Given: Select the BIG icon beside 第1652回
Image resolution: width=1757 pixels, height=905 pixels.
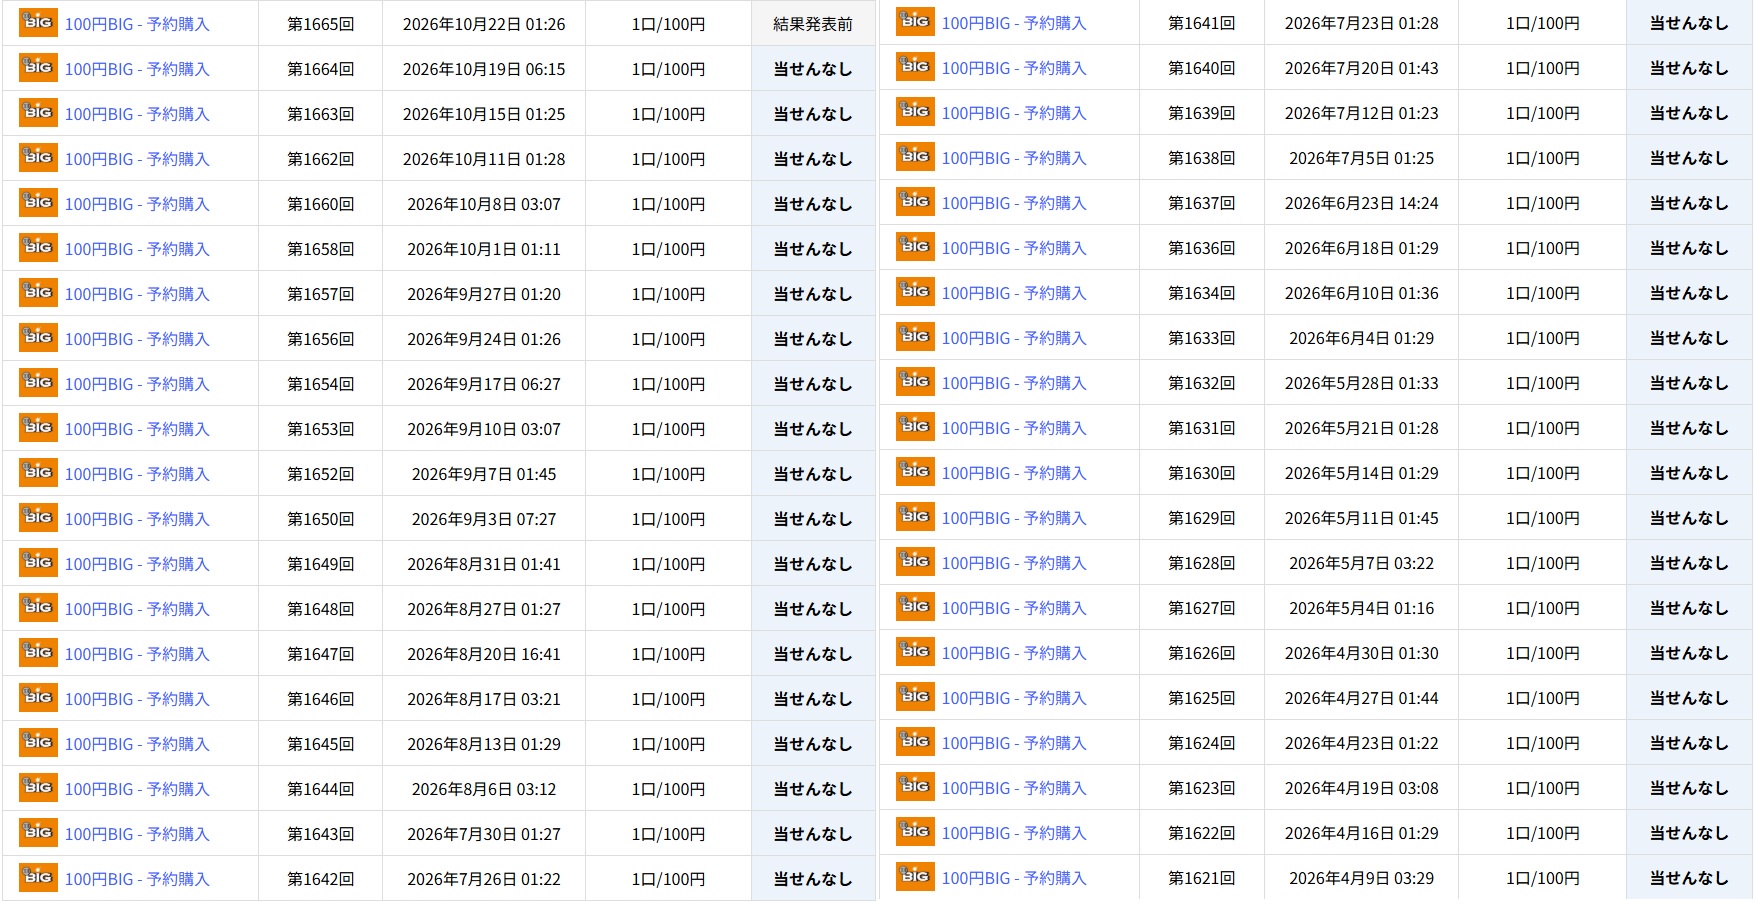Looking at the screenshot, I should pyautogui.click(x=38, y=473).
